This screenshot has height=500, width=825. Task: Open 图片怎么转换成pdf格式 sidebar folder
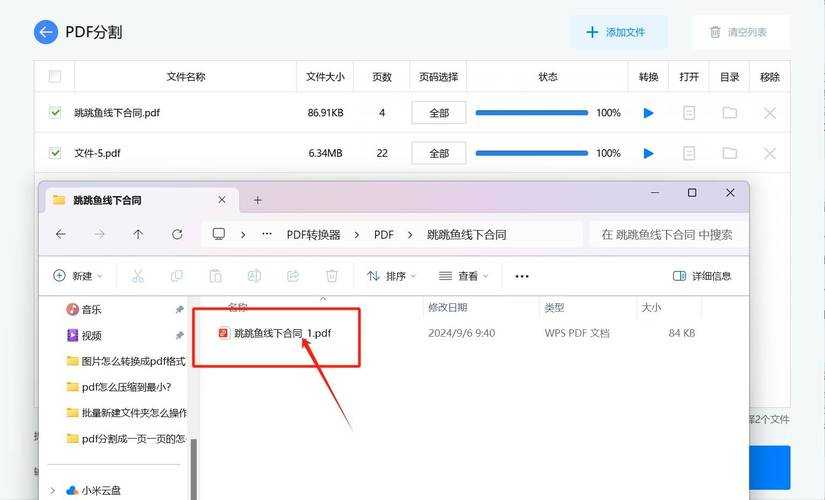click(126, 361)
